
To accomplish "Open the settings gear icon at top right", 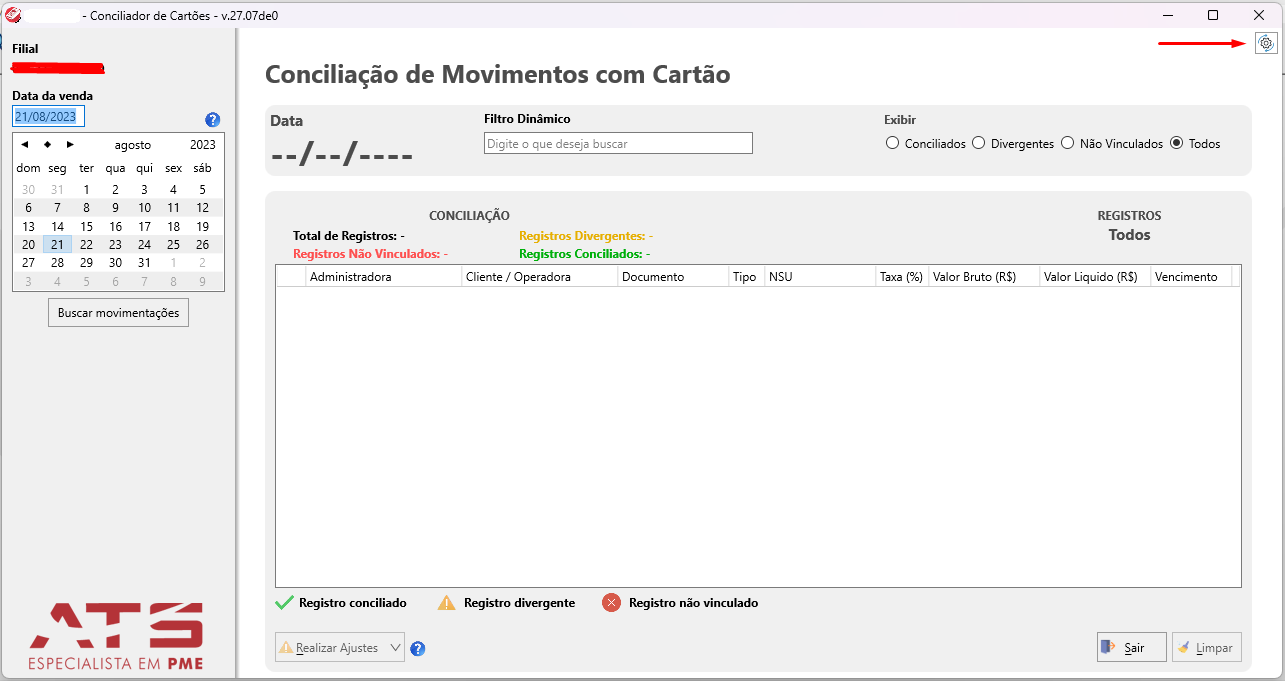I will (x=1266, y=43).
